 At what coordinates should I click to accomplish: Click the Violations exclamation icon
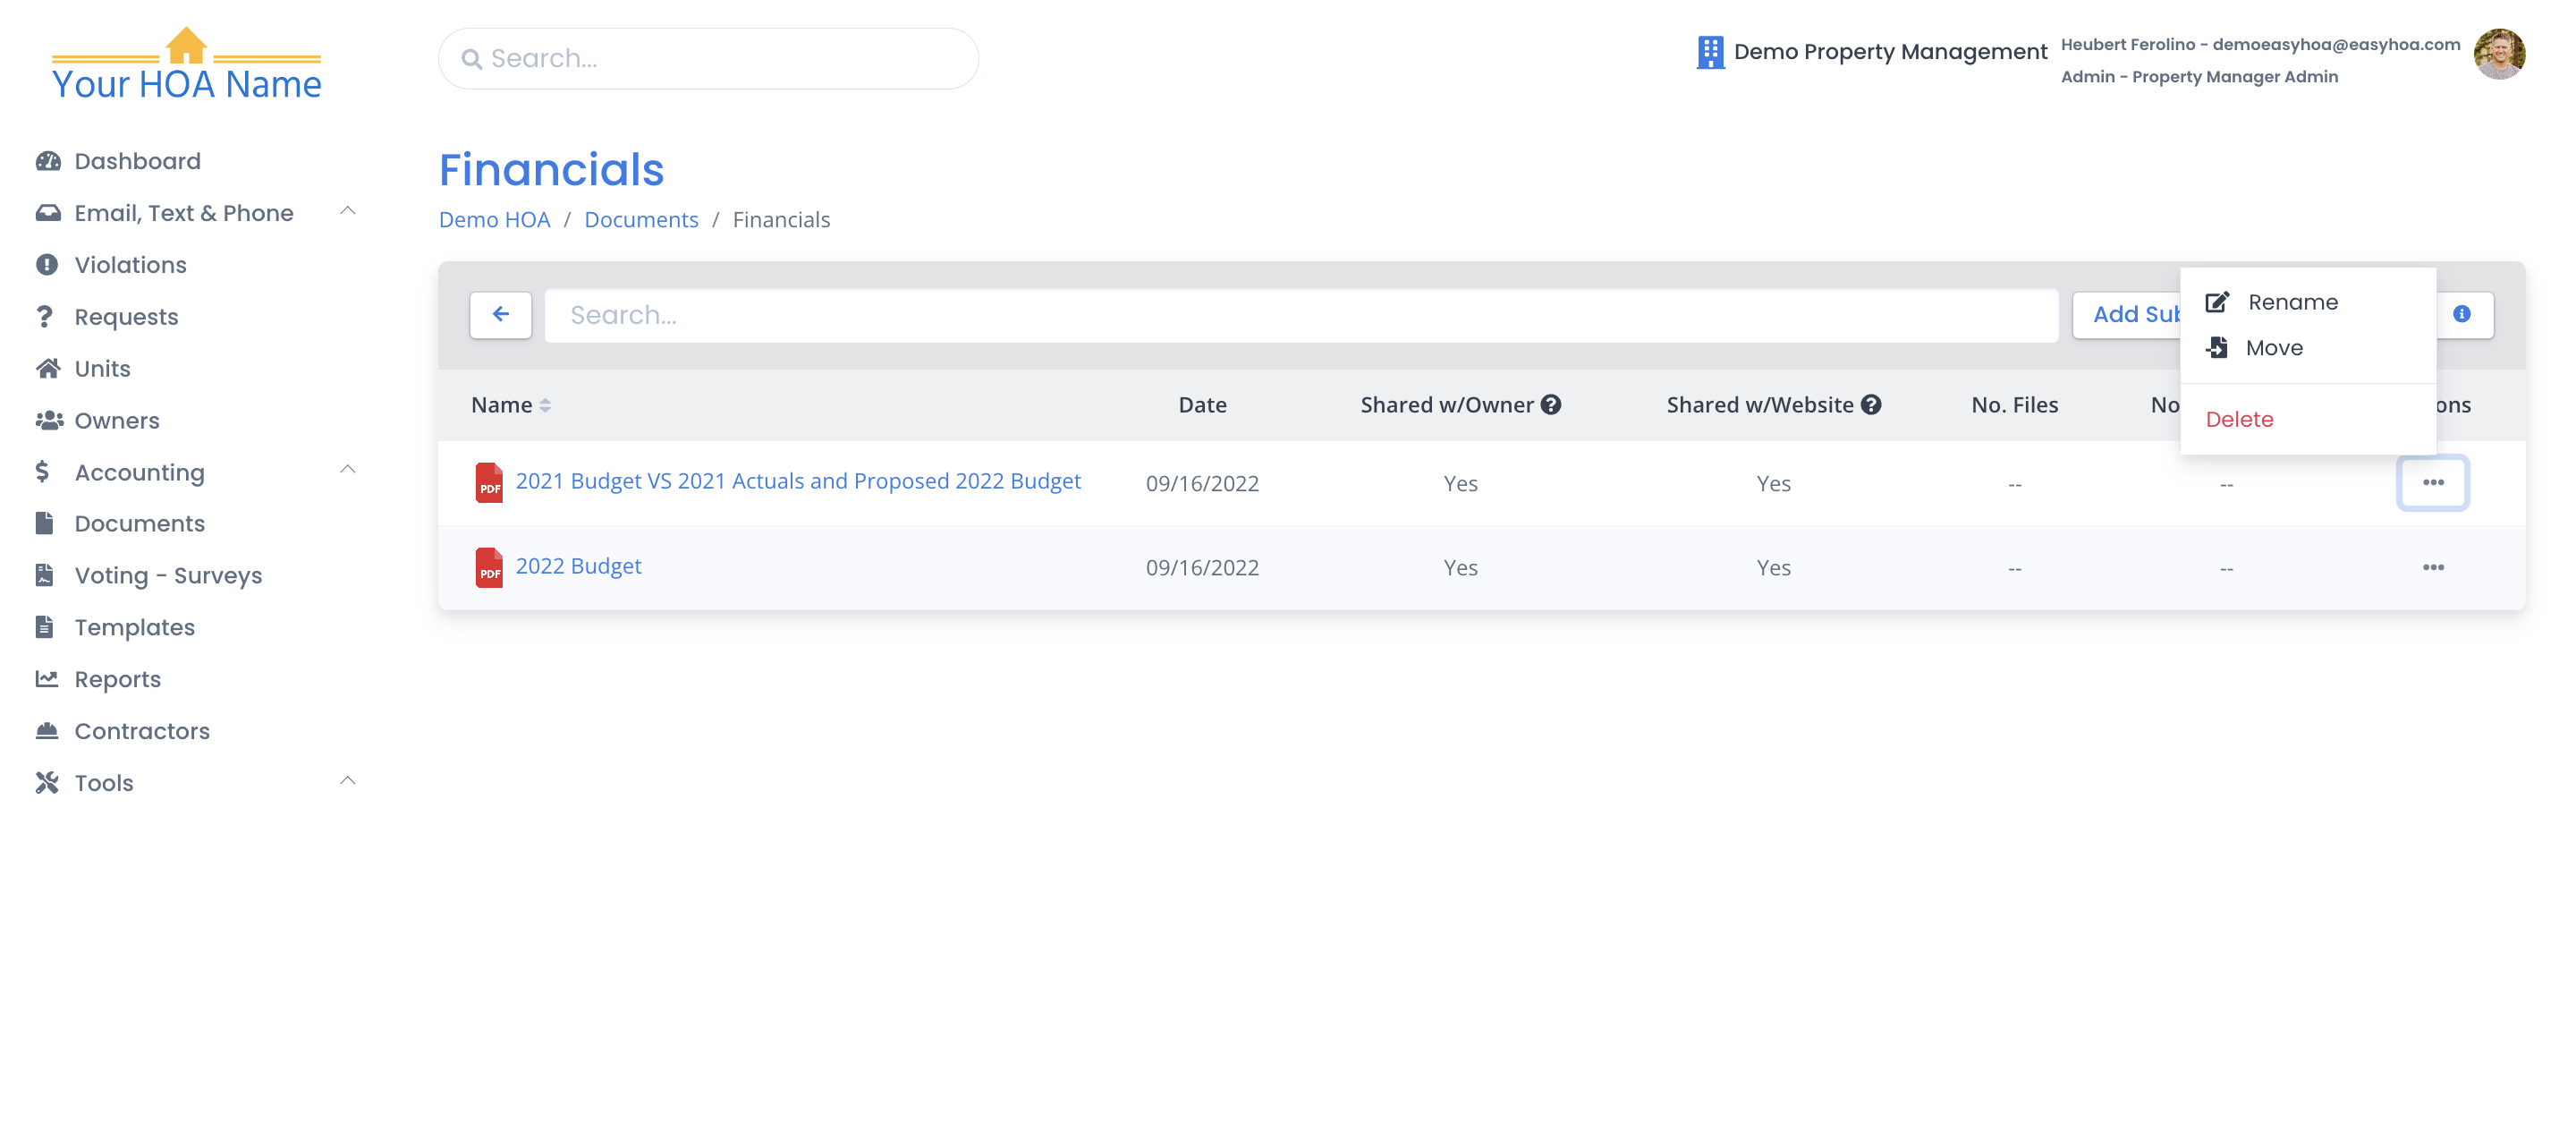click(x=47, y=265)
